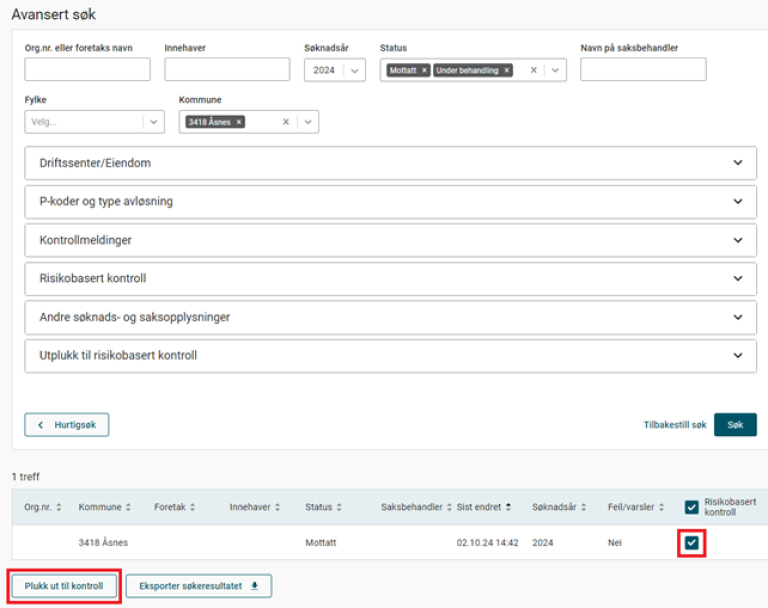
Task: Clear the Kommune selection field
Action: click(285, 122)
